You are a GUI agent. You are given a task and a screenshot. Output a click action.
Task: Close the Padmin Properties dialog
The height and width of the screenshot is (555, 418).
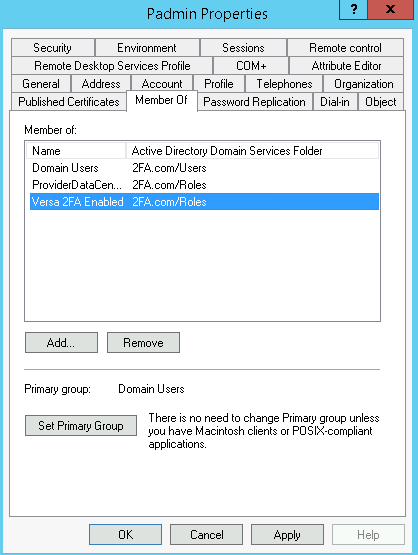coord(390,9)
